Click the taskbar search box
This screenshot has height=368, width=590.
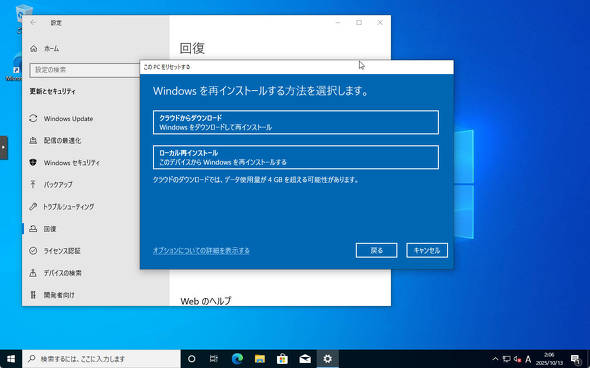102,359
